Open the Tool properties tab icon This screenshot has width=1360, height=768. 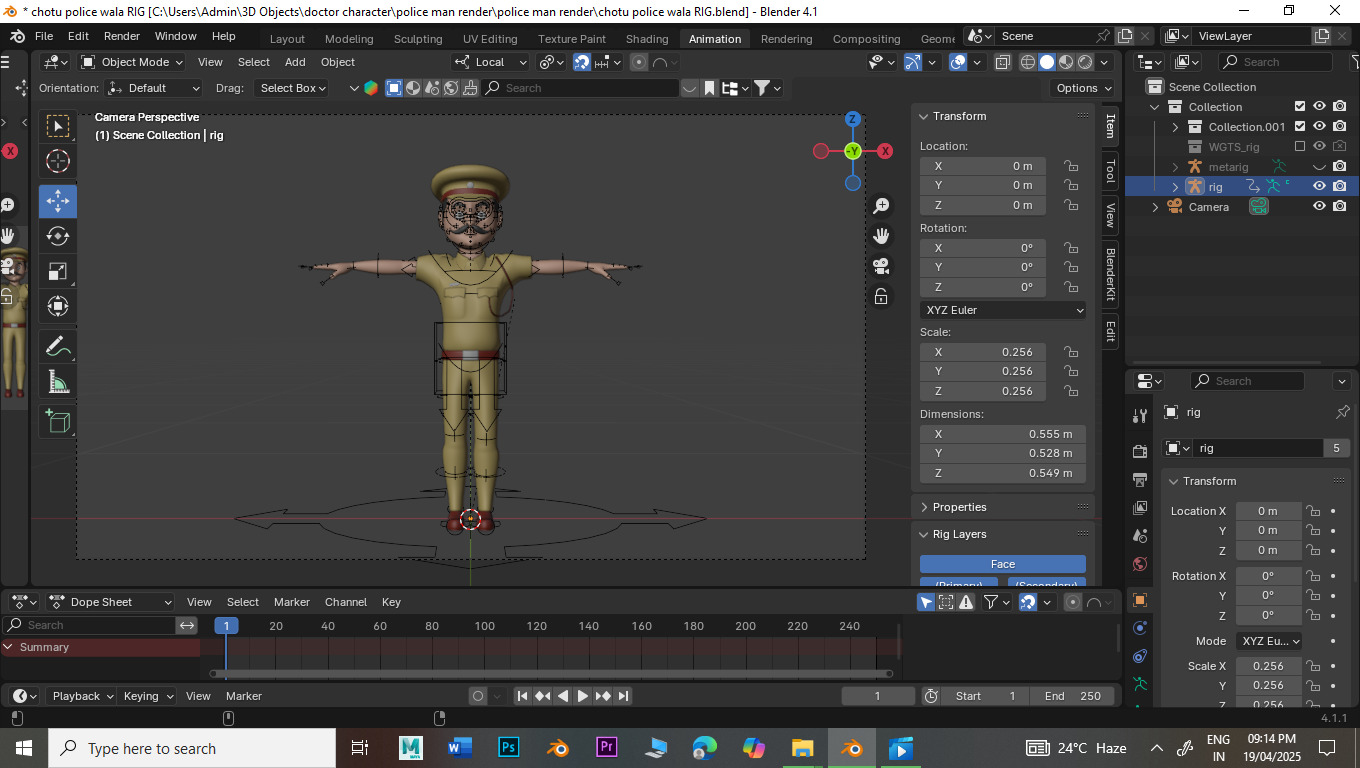coord(1140,415)
